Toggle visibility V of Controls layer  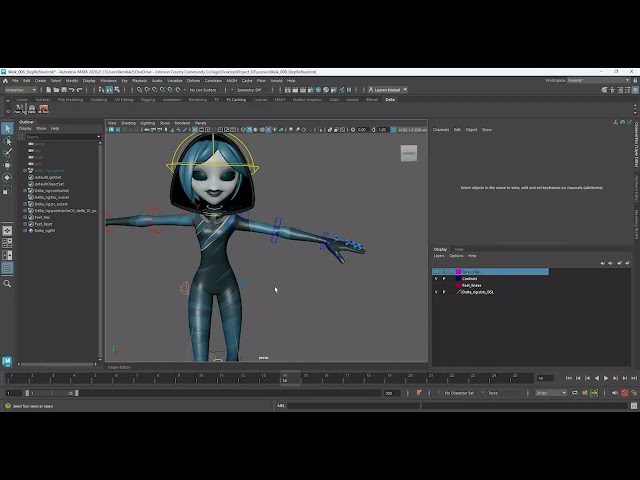[x=436, y=279]
